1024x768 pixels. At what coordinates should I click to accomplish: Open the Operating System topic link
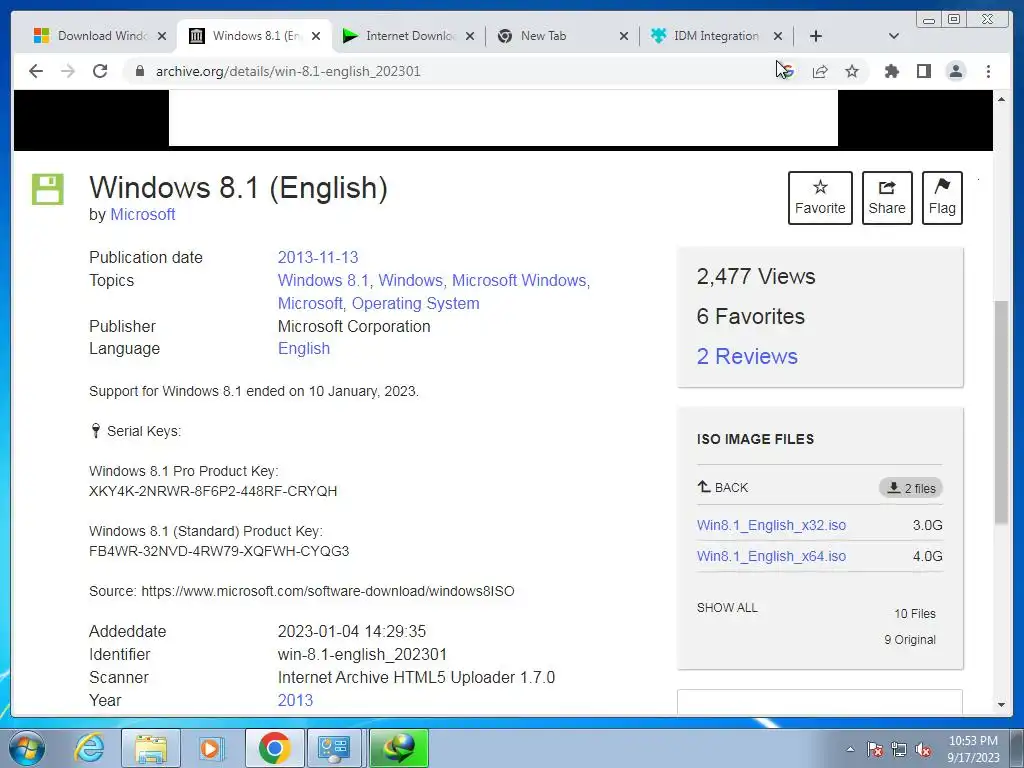415,303
